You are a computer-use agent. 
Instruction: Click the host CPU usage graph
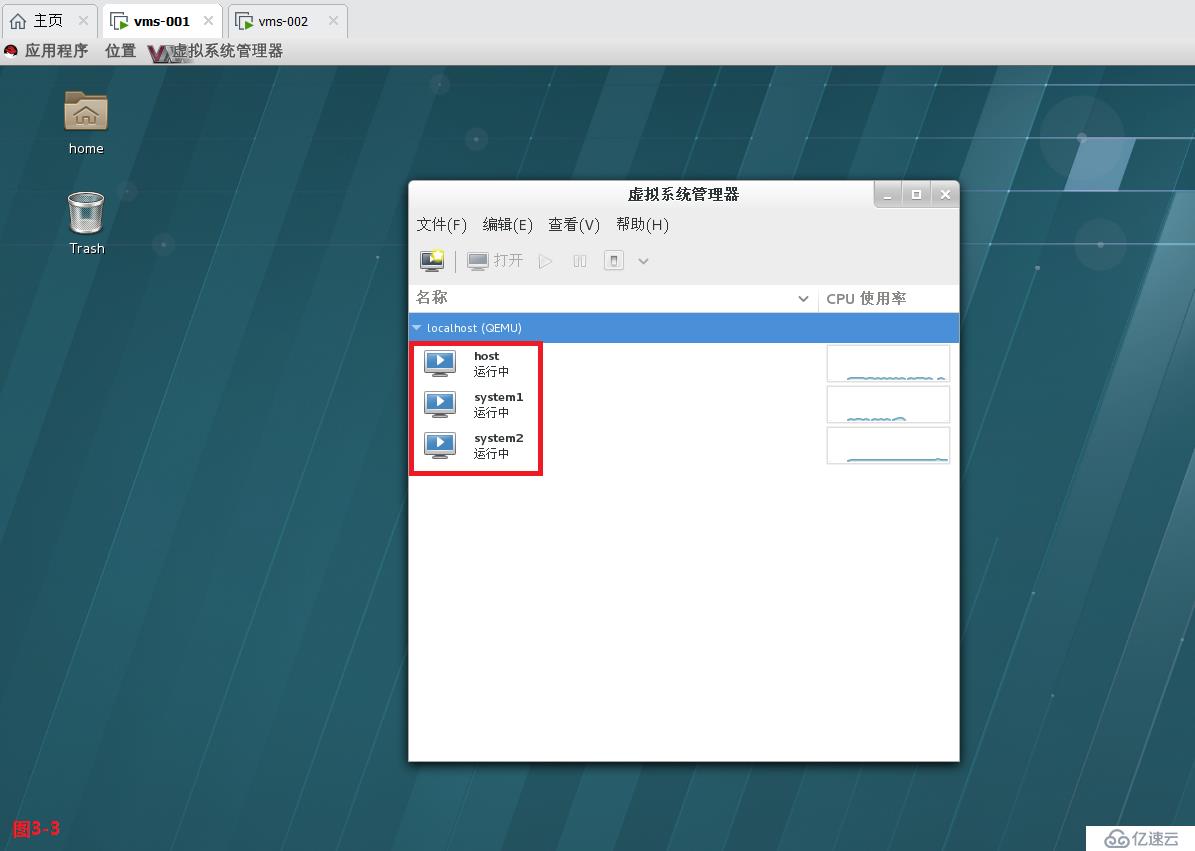tap(888, 363)
